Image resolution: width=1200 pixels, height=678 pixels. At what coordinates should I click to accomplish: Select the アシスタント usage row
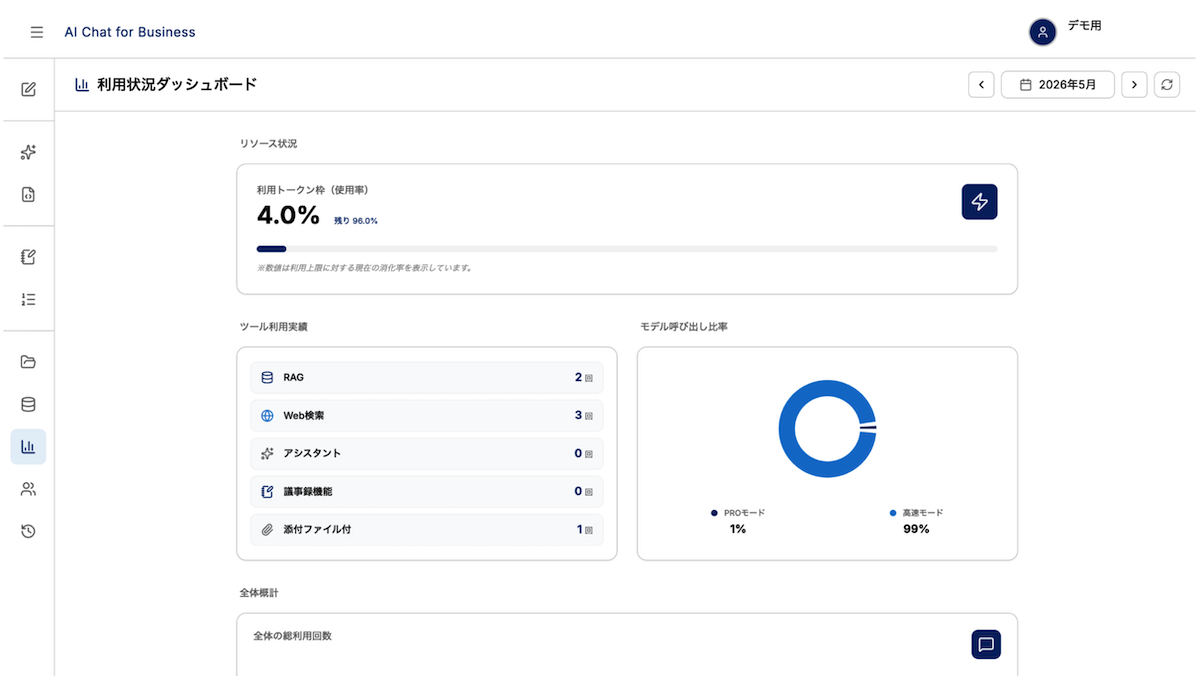pyautogui.click(x=427, y=454)
